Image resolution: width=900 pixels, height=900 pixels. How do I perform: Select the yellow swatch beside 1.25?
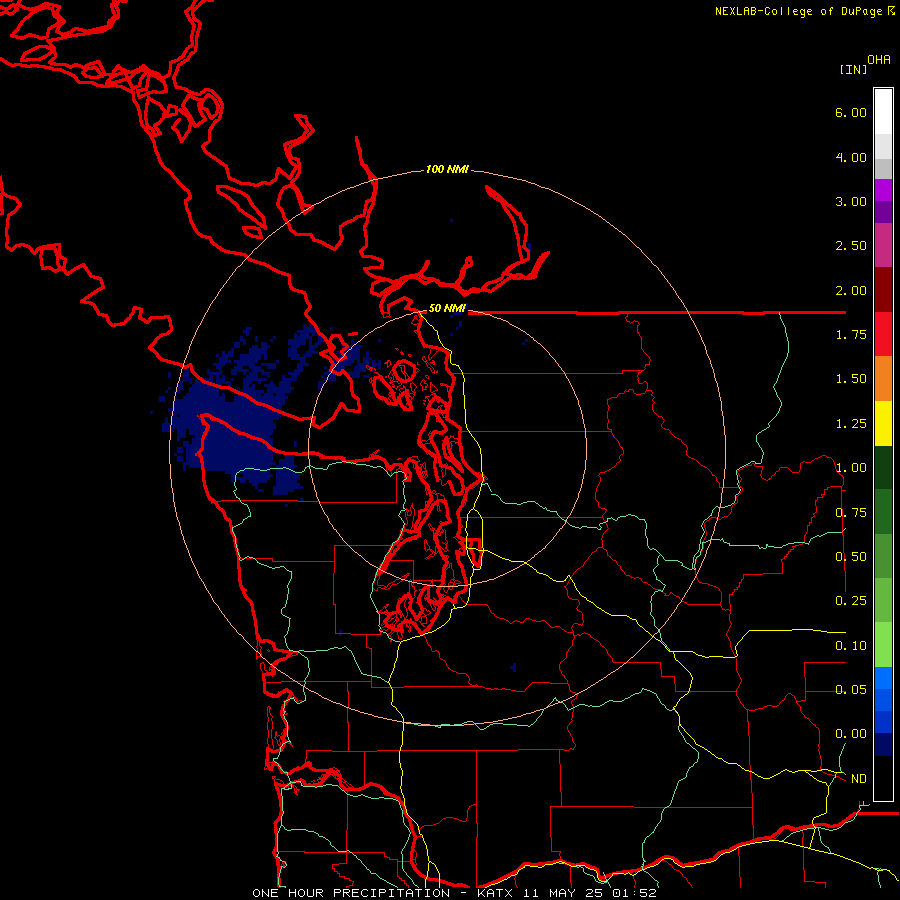click(883, 423)
